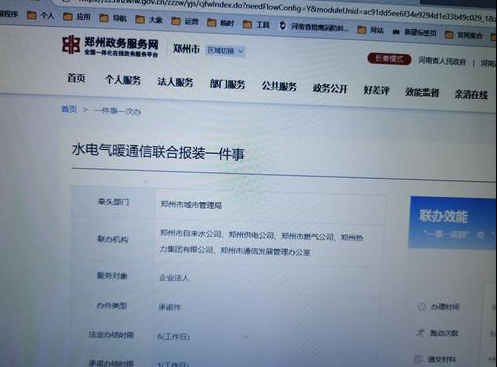Open the 大象 bookmark folder
This screenshot has height=367, width=497.
tap(149, 20)
